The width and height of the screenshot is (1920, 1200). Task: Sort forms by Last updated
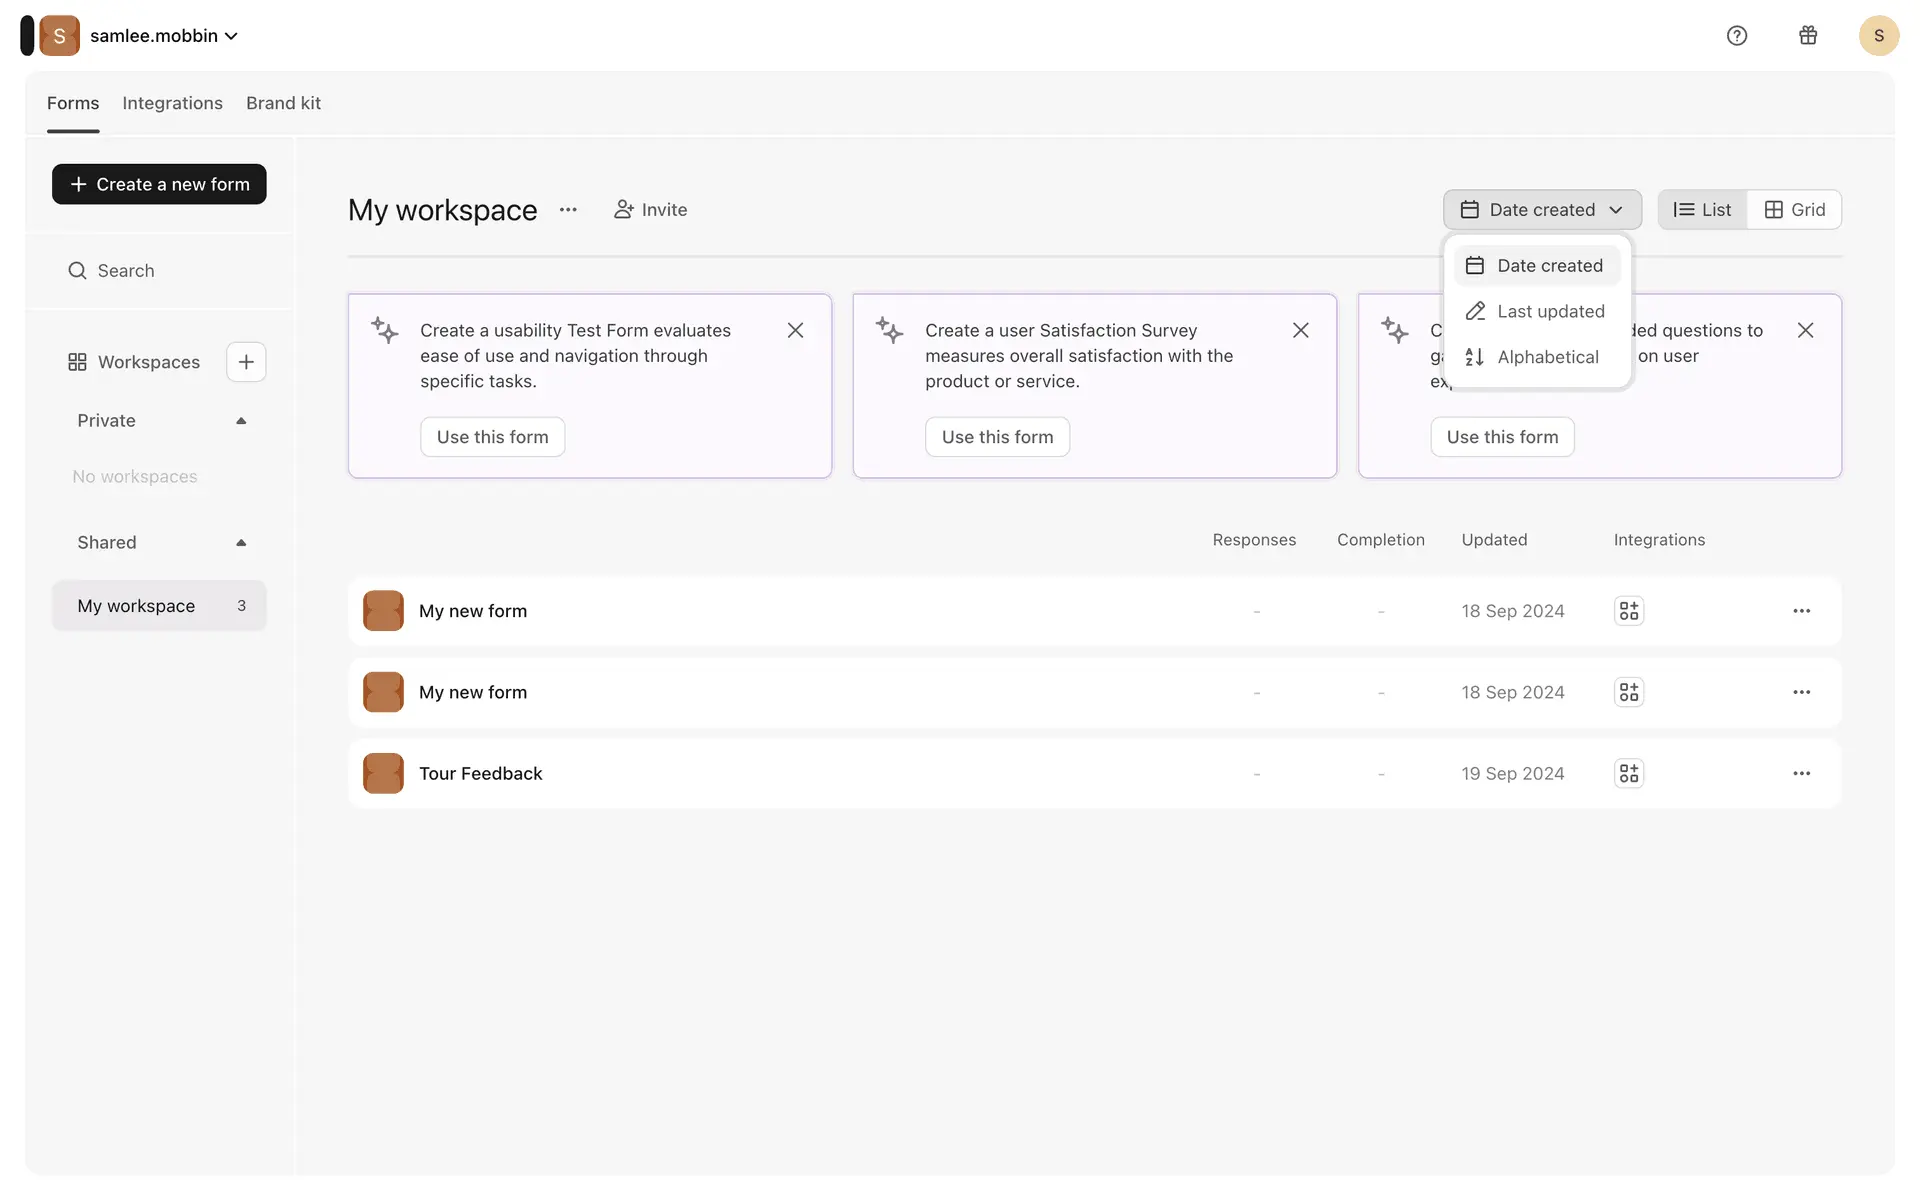tap(1549, 312)
